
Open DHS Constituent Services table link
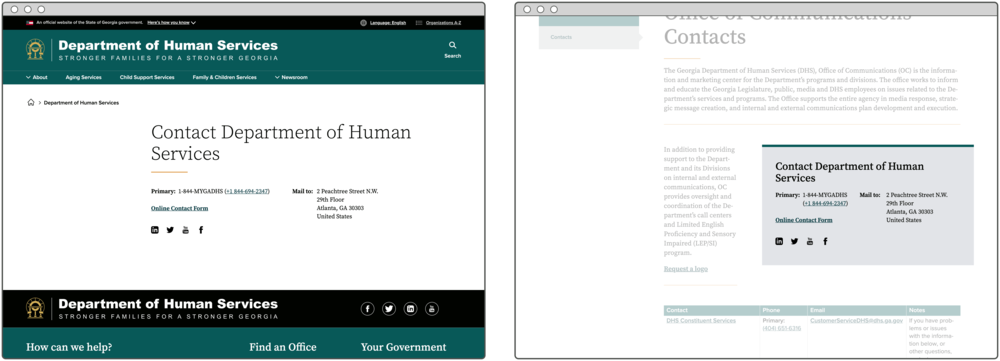pyautogui.click(x=701, y=321)
